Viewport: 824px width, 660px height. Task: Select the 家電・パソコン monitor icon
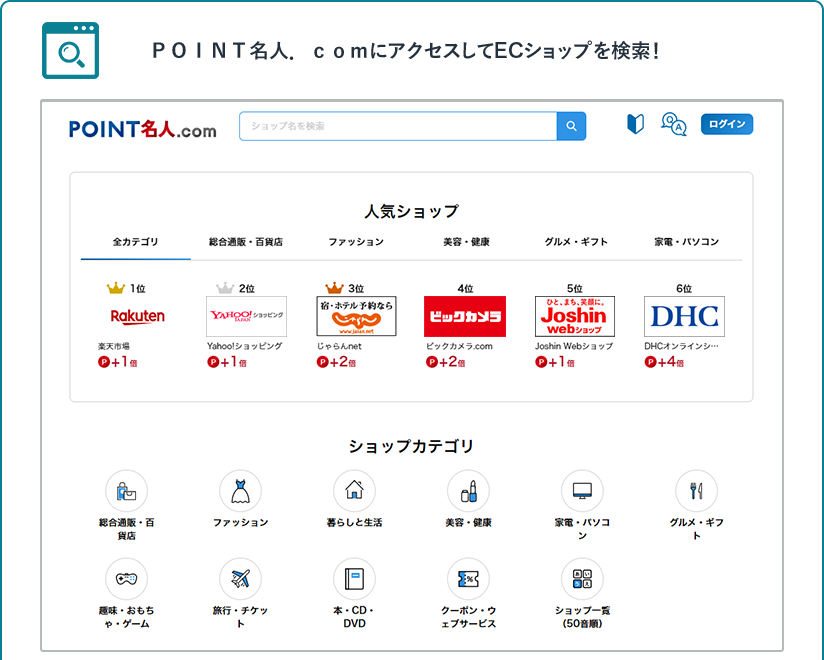[x=582, y=491]
